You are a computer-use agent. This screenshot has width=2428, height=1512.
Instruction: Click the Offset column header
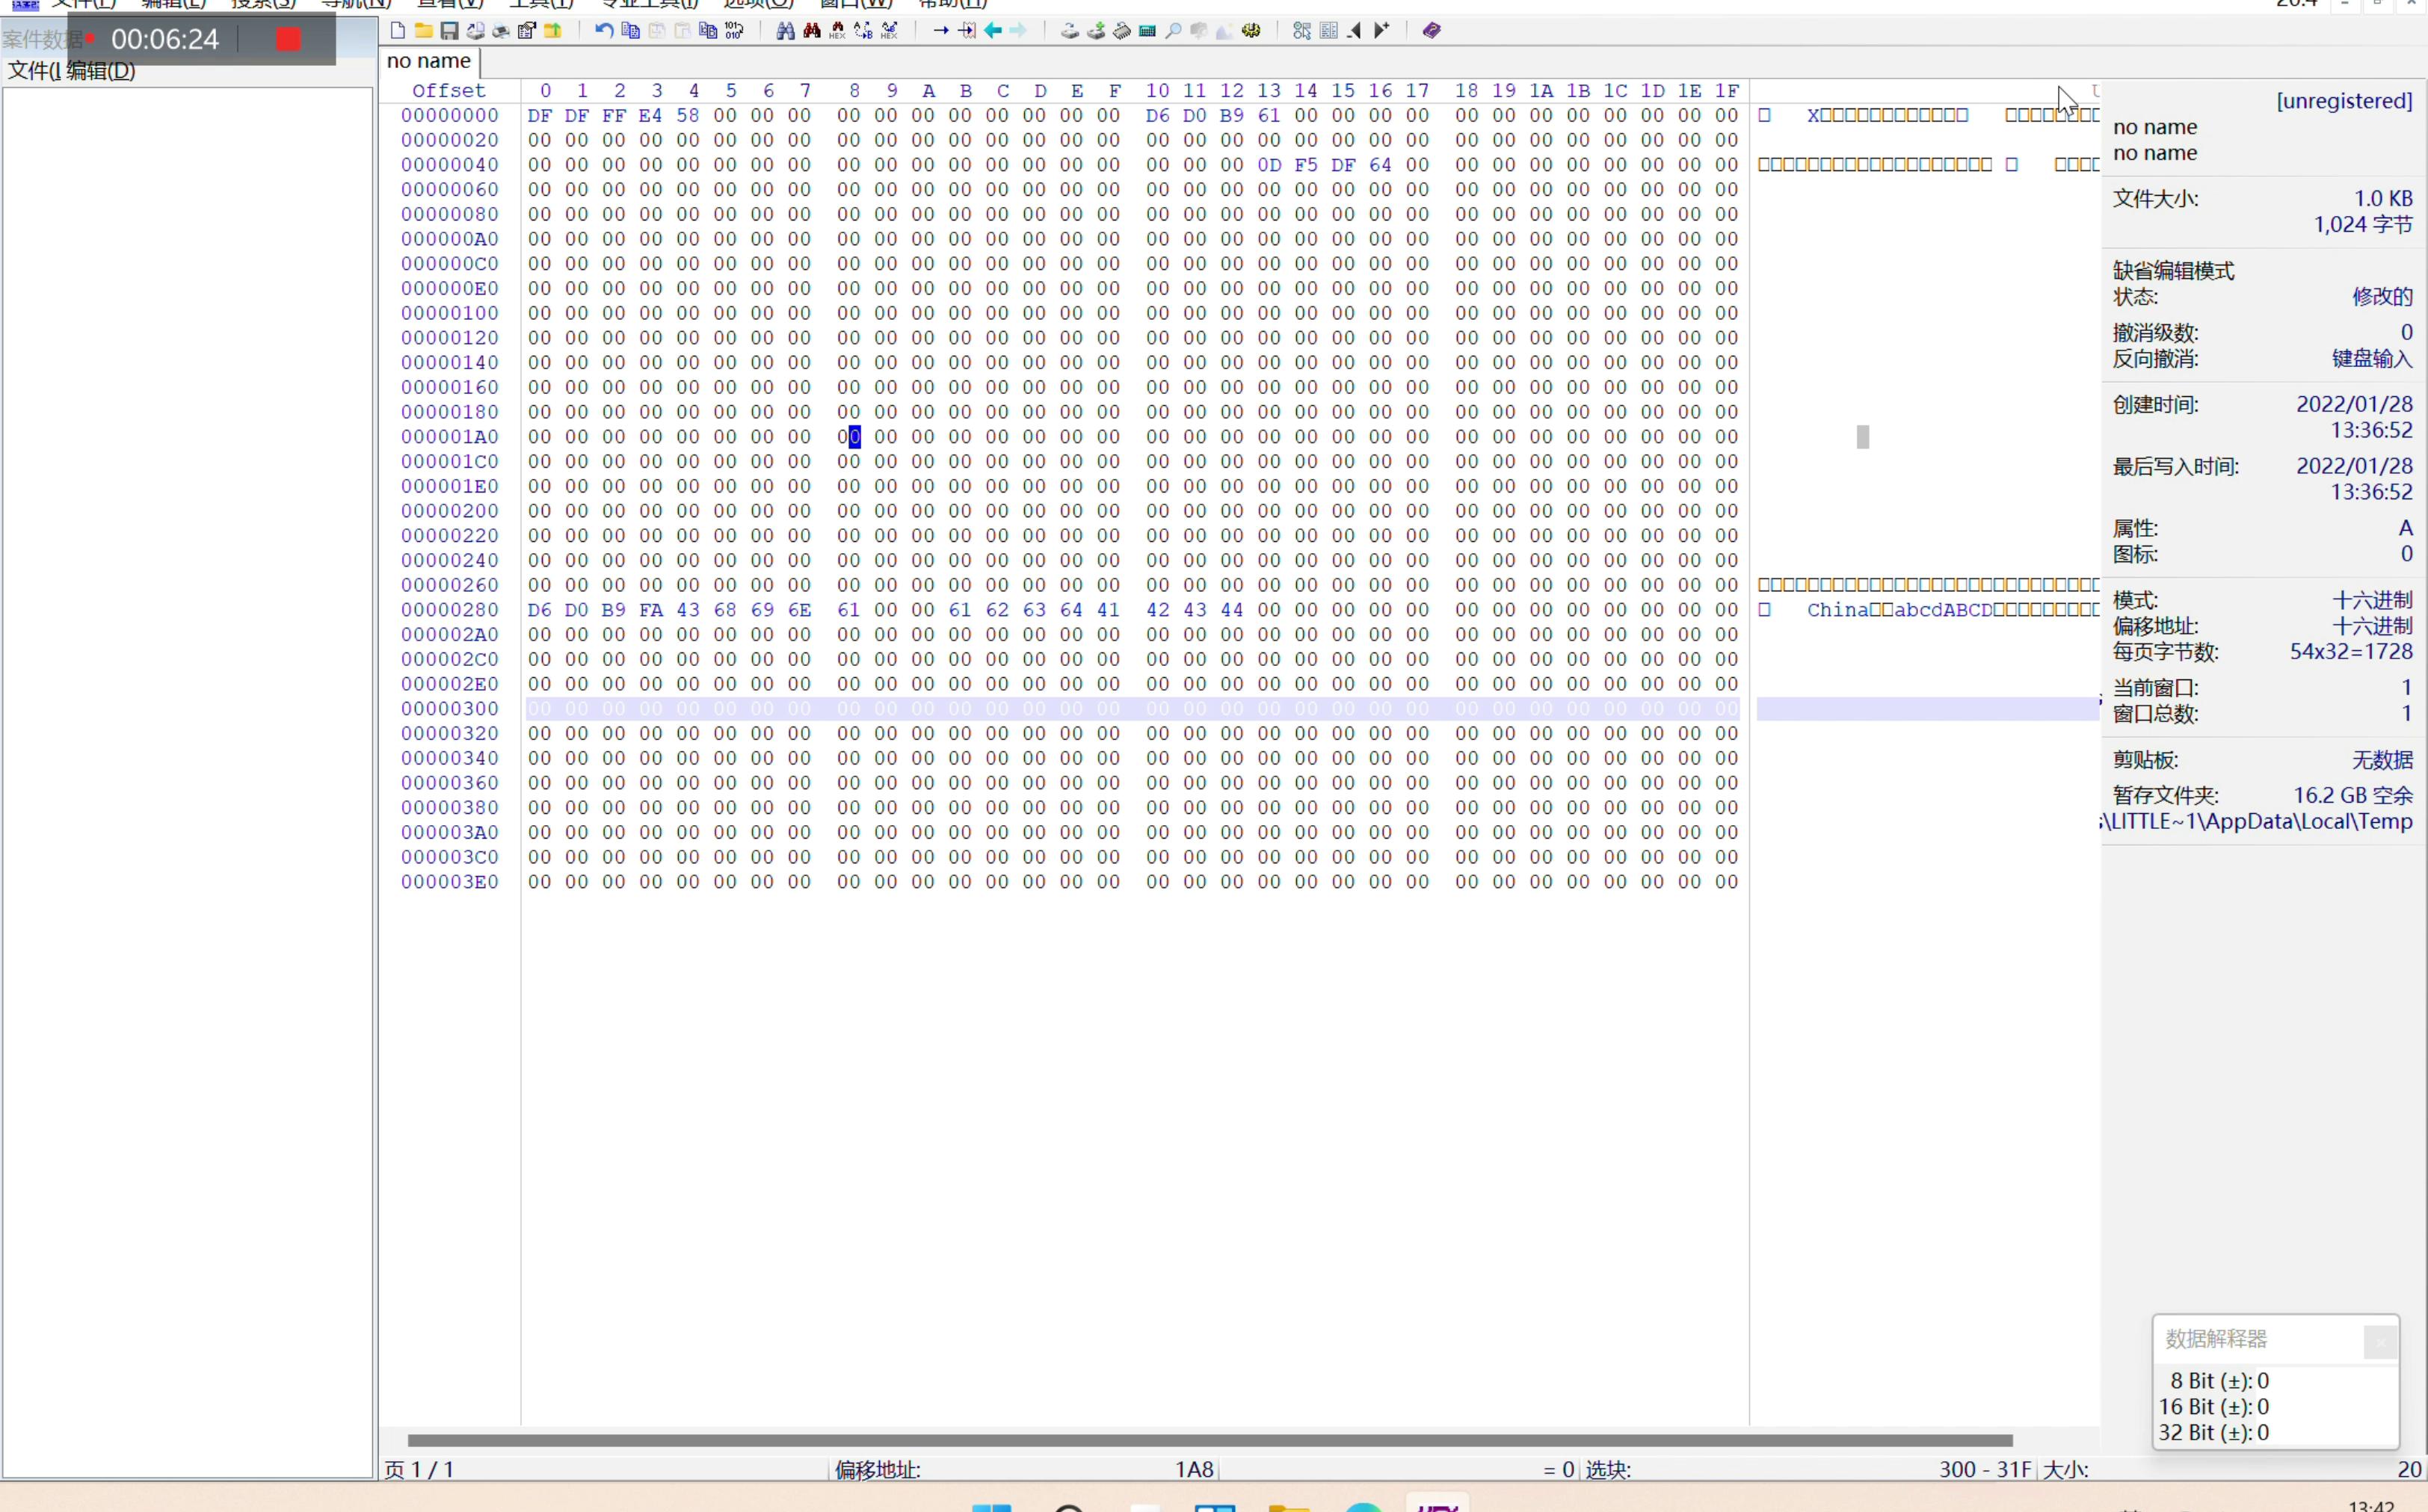click(448, 91)
